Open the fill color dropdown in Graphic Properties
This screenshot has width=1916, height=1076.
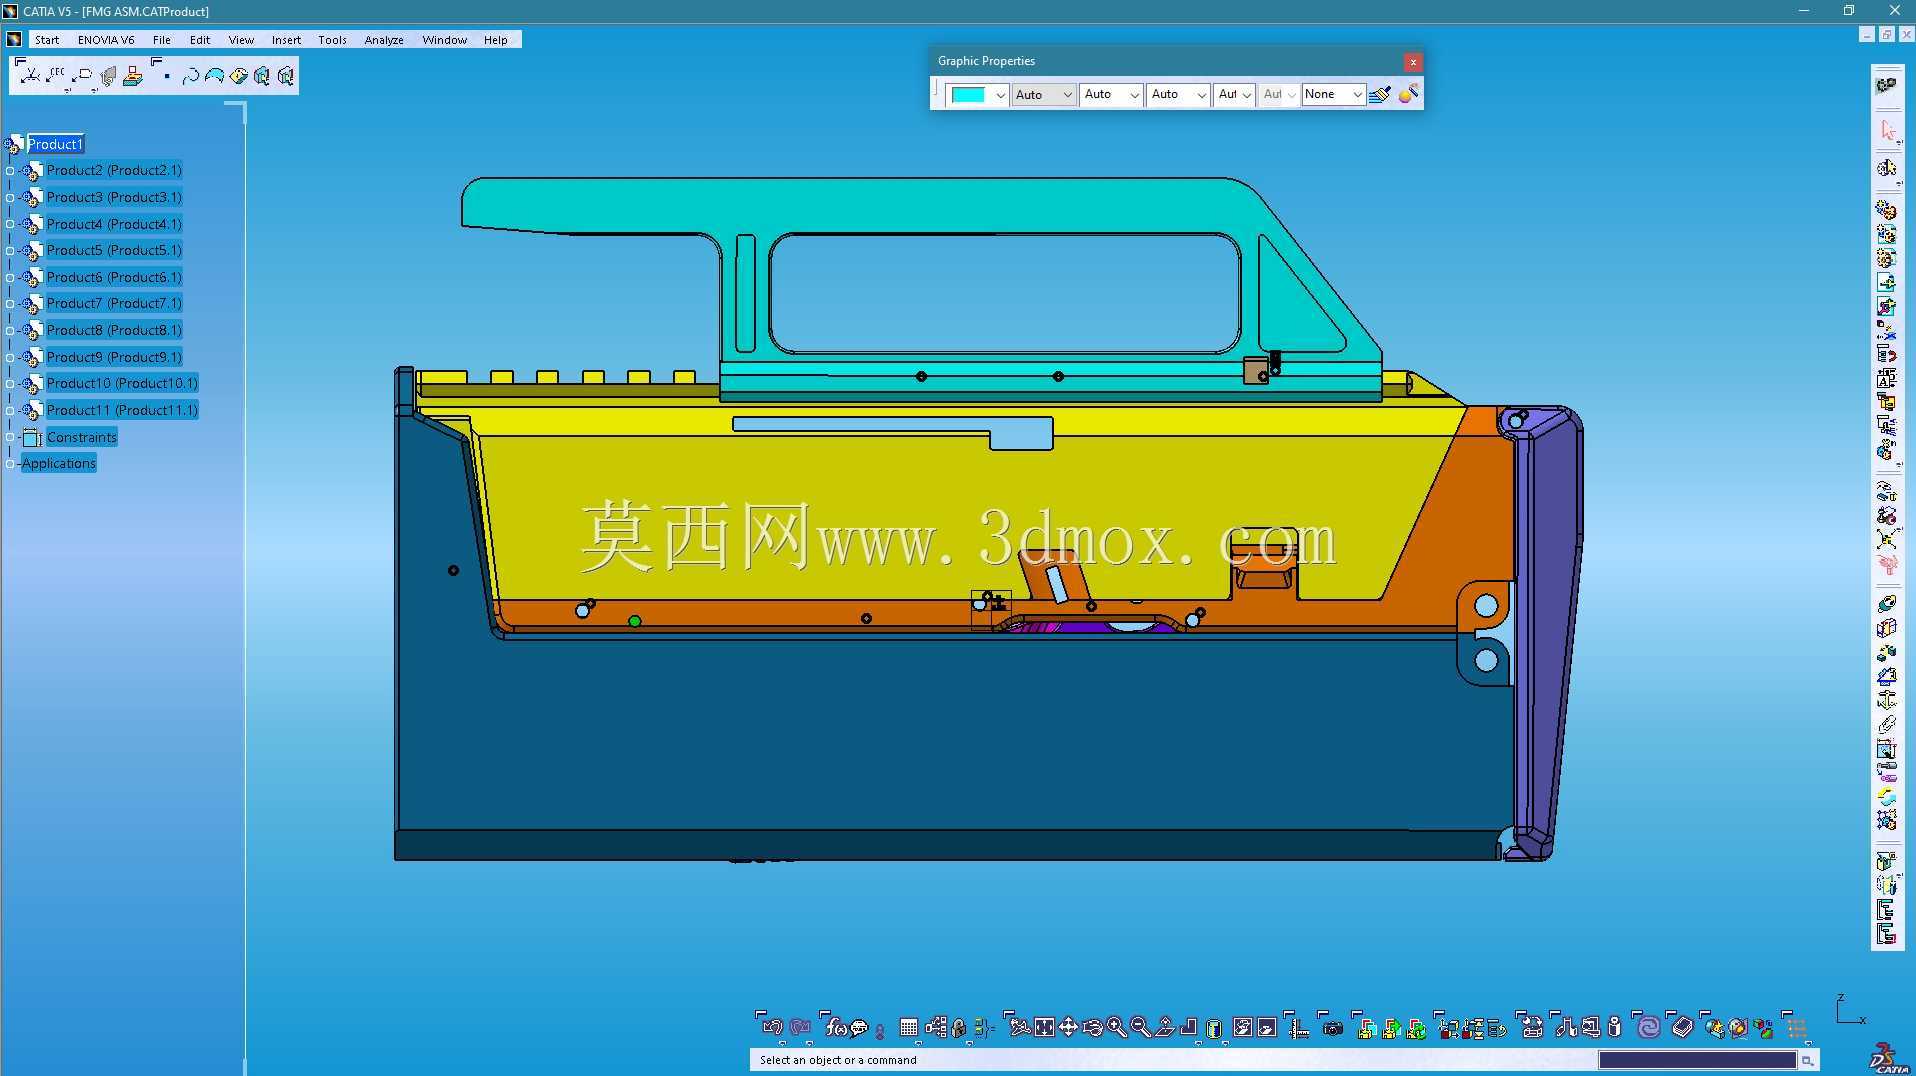[x=1000, y=95]
